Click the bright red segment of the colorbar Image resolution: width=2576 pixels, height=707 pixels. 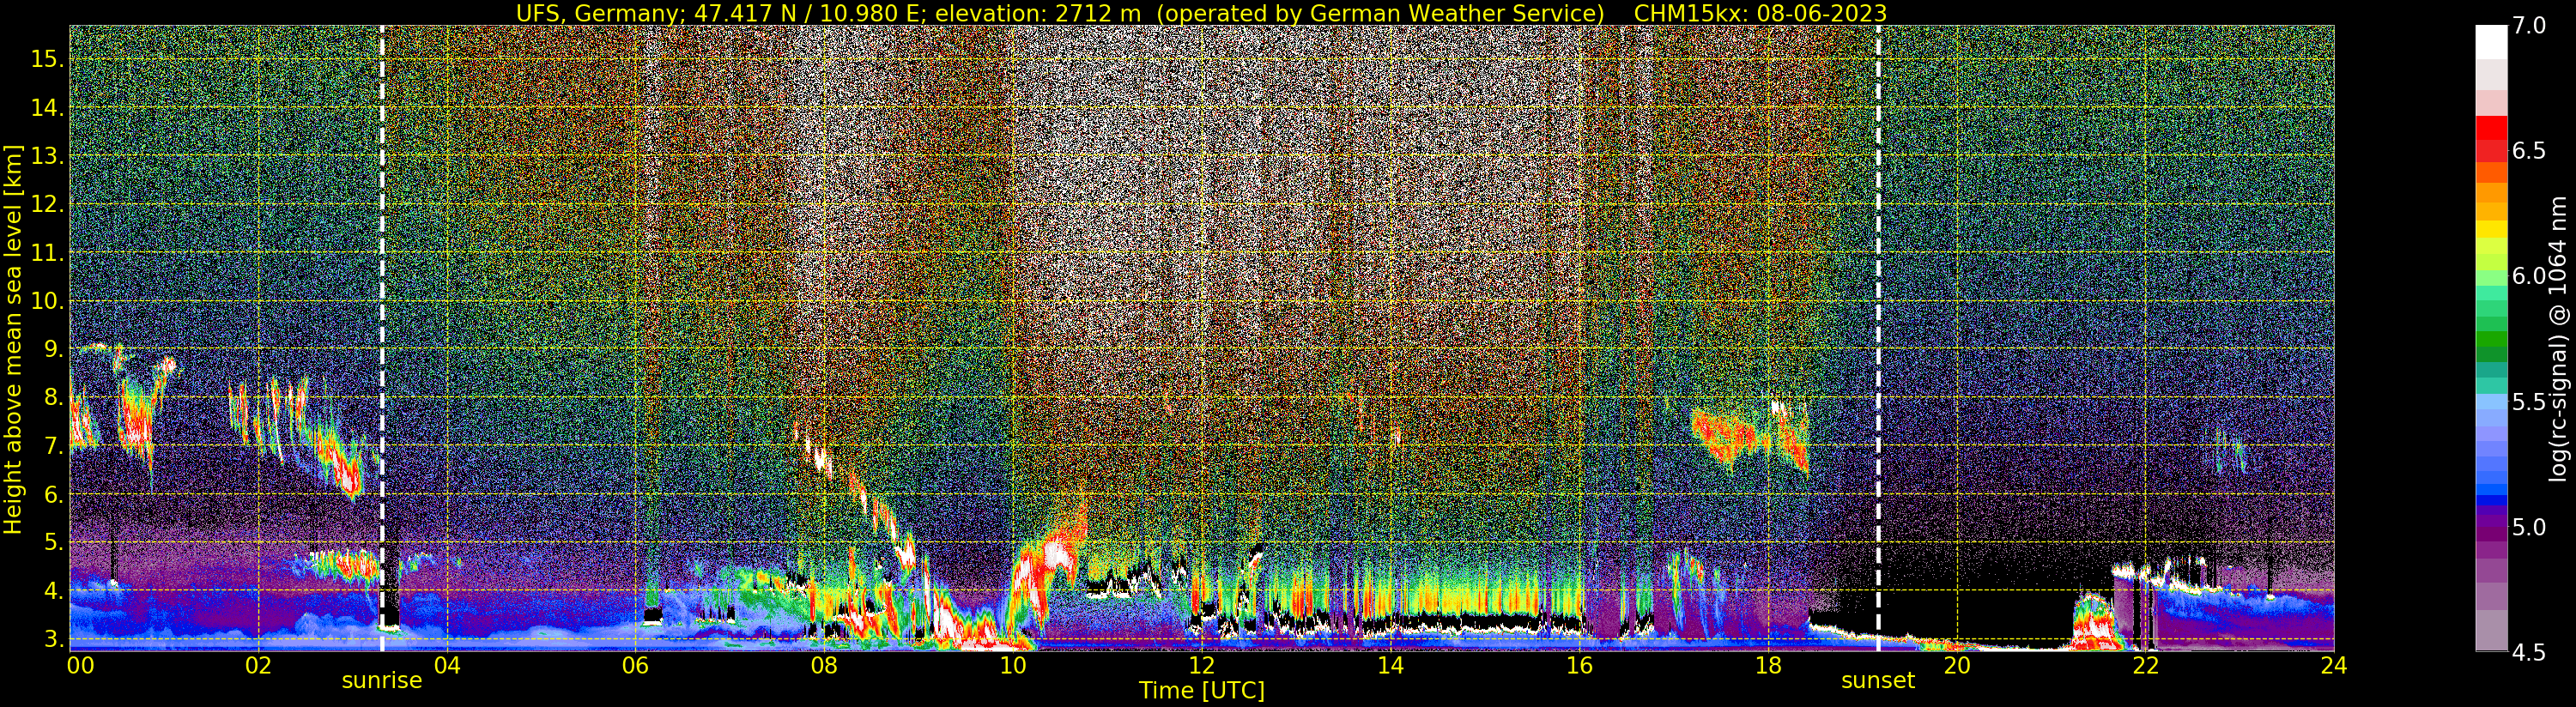click(x=2491, y=129)
